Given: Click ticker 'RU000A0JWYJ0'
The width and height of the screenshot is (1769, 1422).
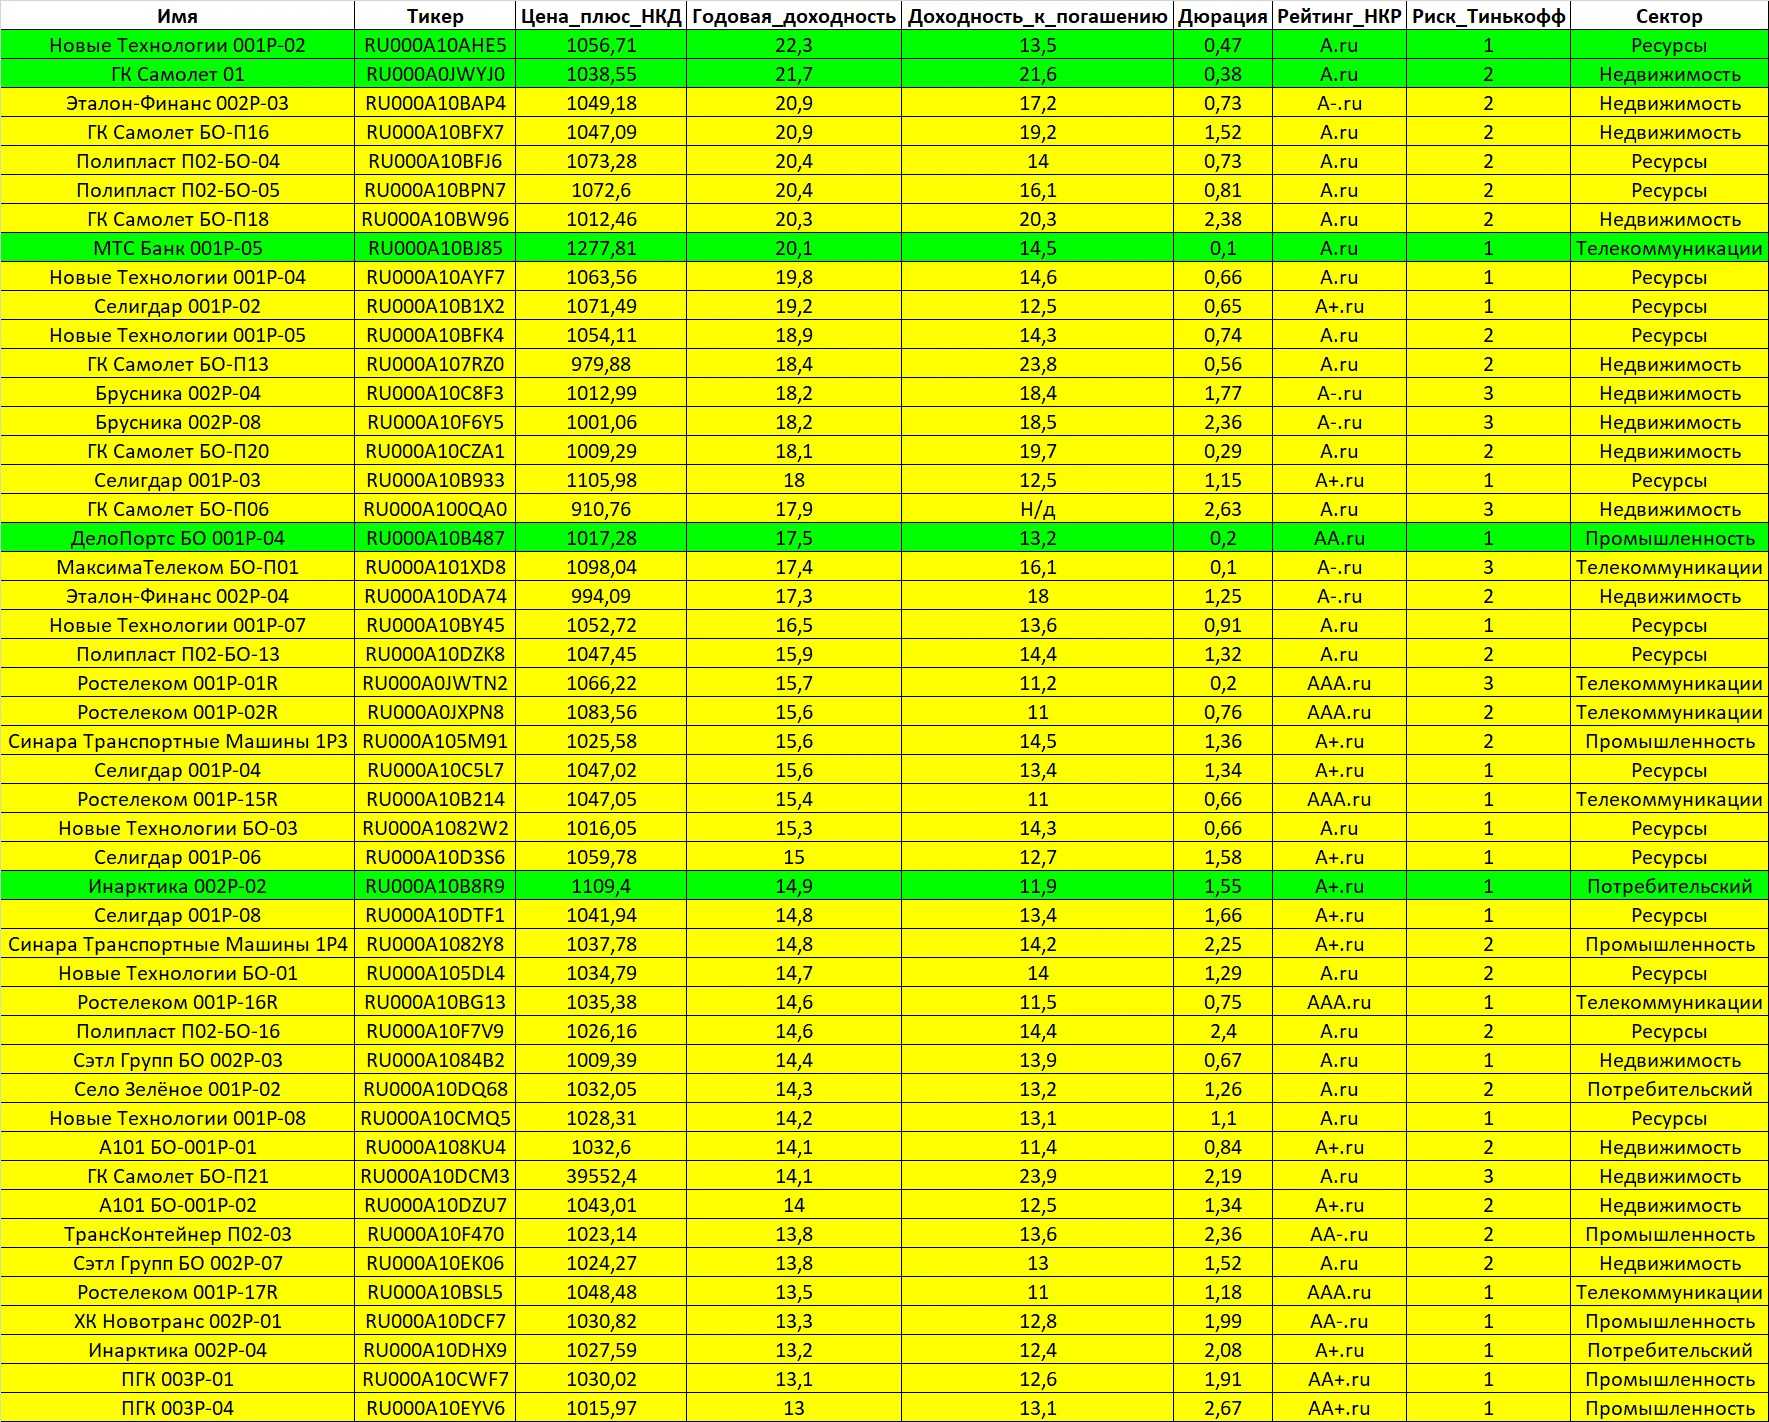Looking at the screenshot, I should click(x=436, y=74).
